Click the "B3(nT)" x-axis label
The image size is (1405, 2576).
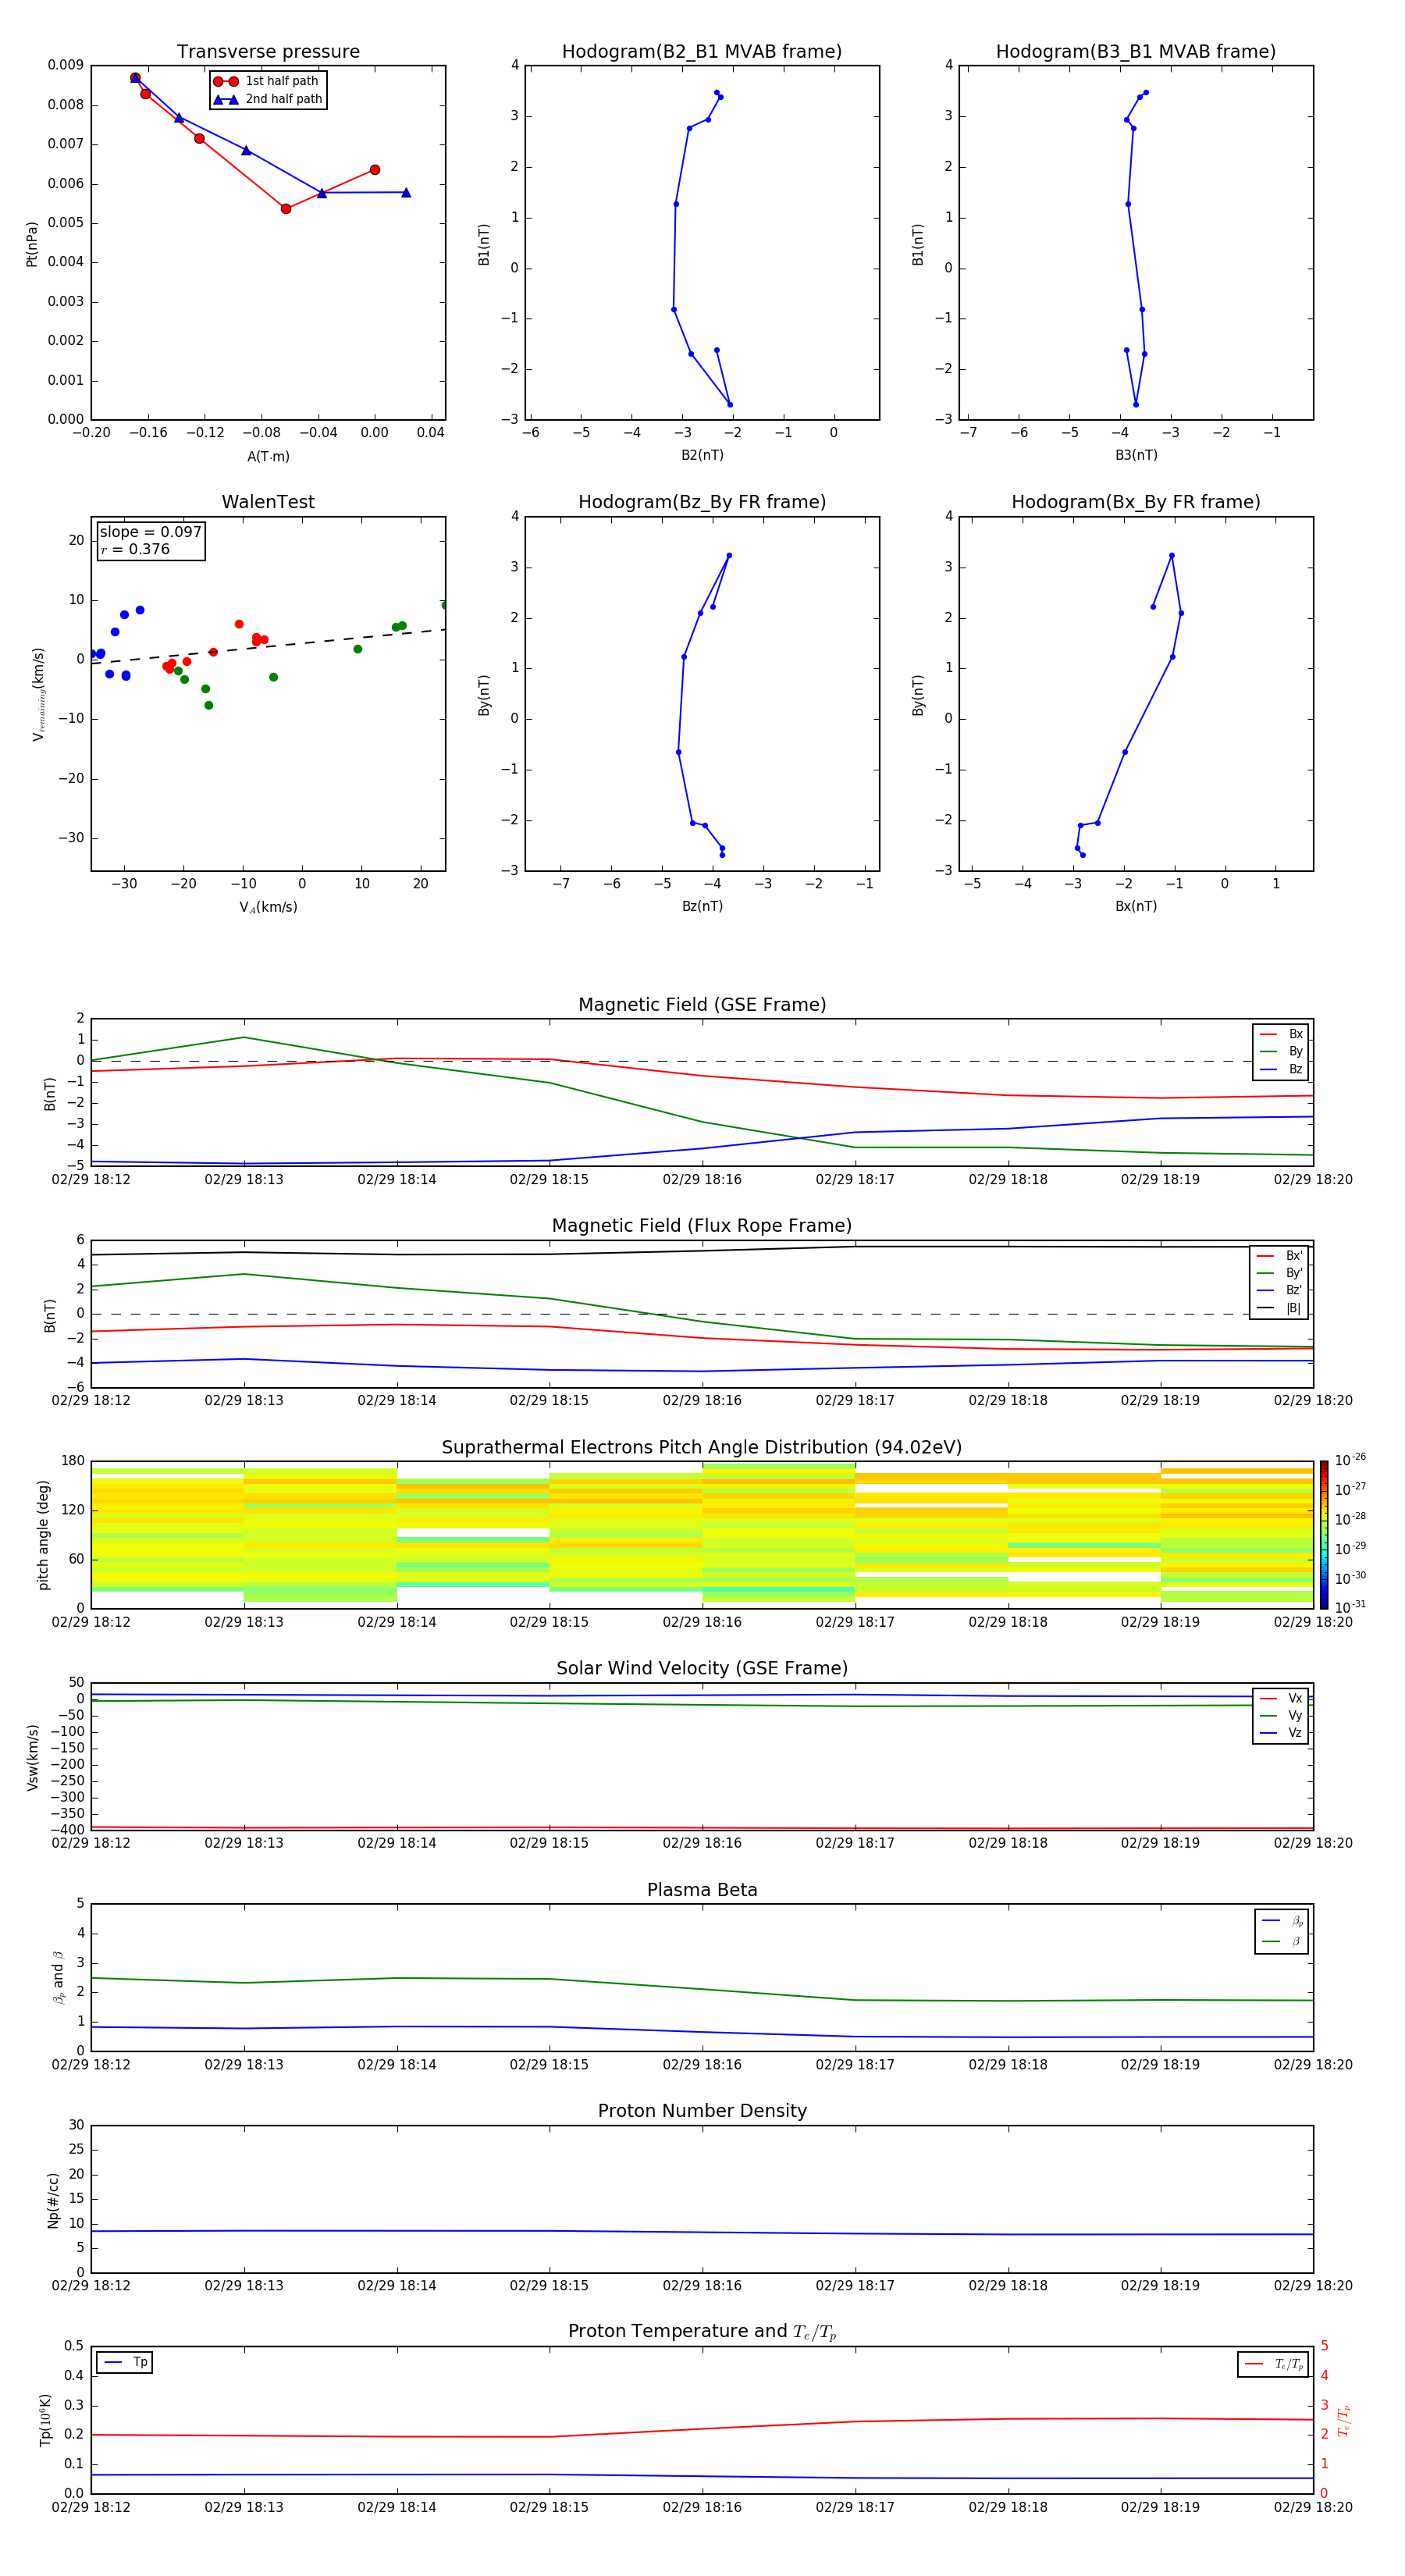[1136, 455]
